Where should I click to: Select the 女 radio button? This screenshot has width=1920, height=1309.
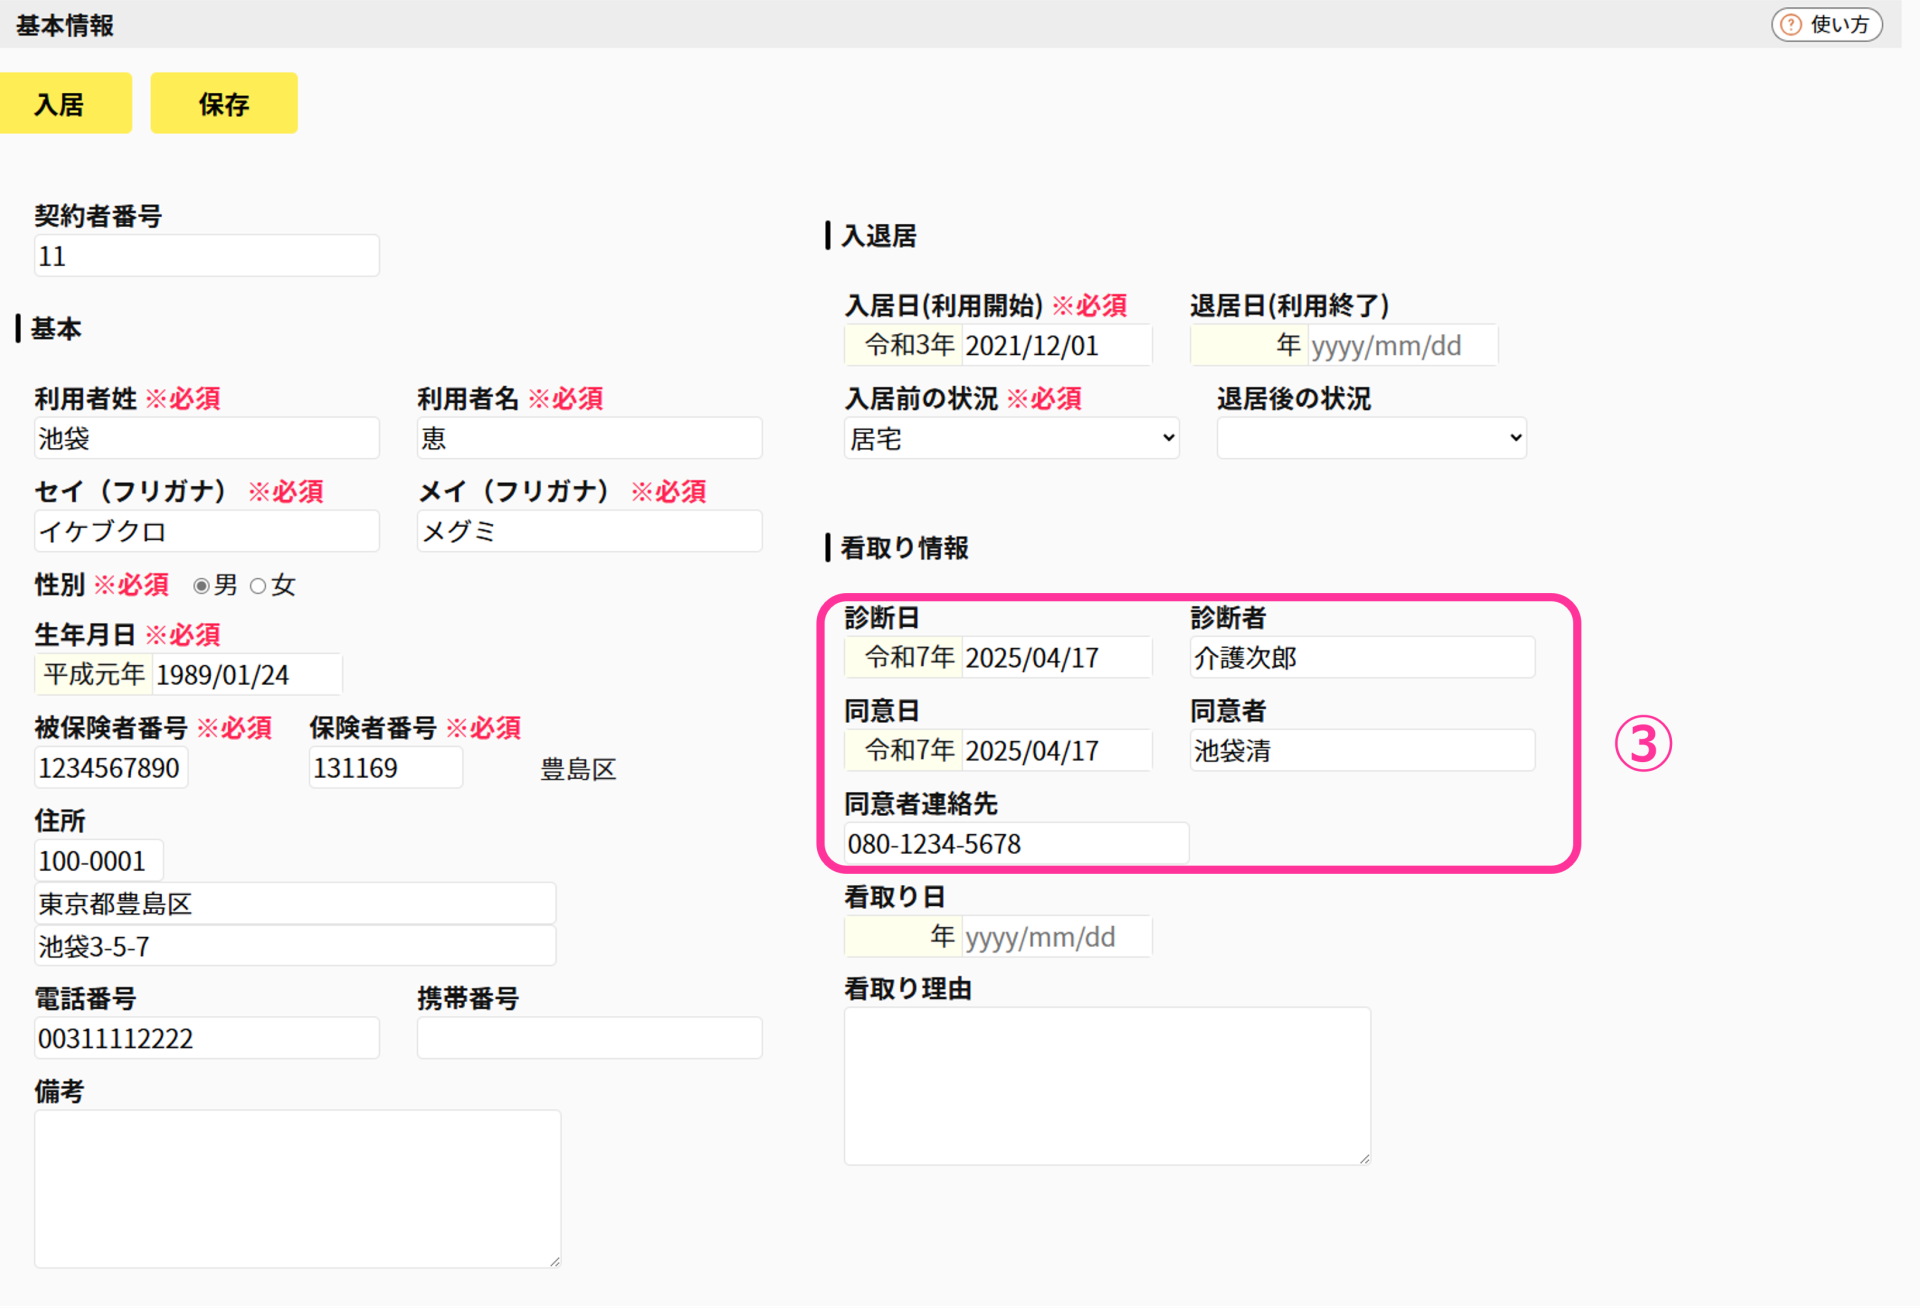[259, 586]
